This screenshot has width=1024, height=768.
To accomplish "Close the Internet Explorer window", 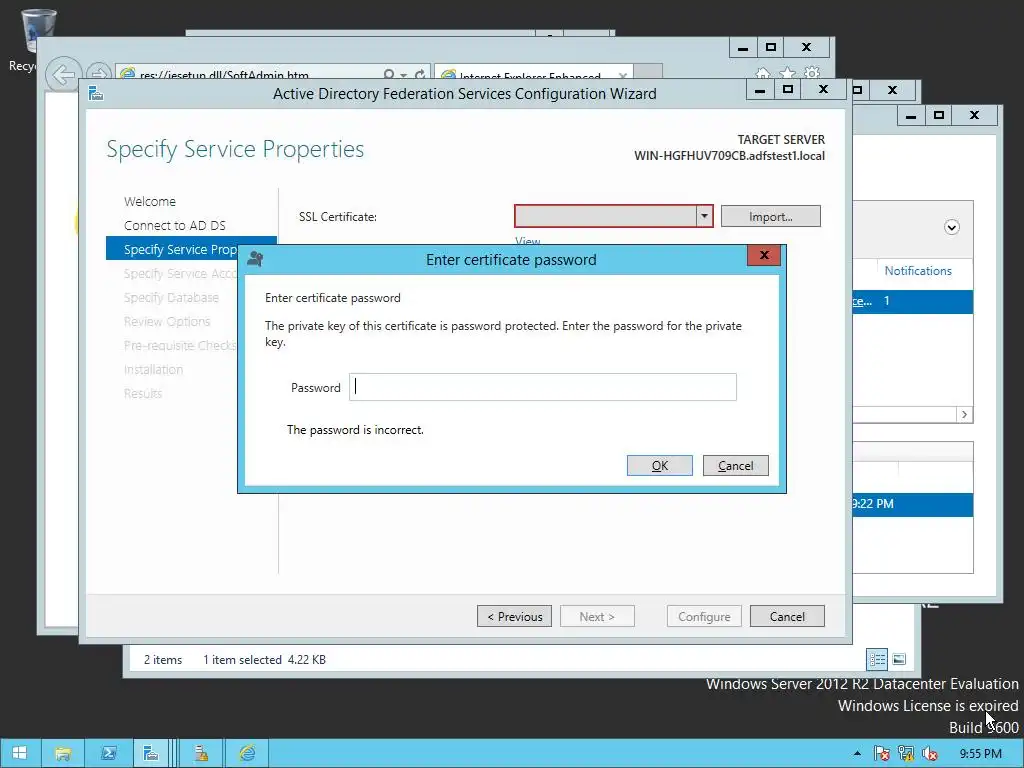I will 807,48.
